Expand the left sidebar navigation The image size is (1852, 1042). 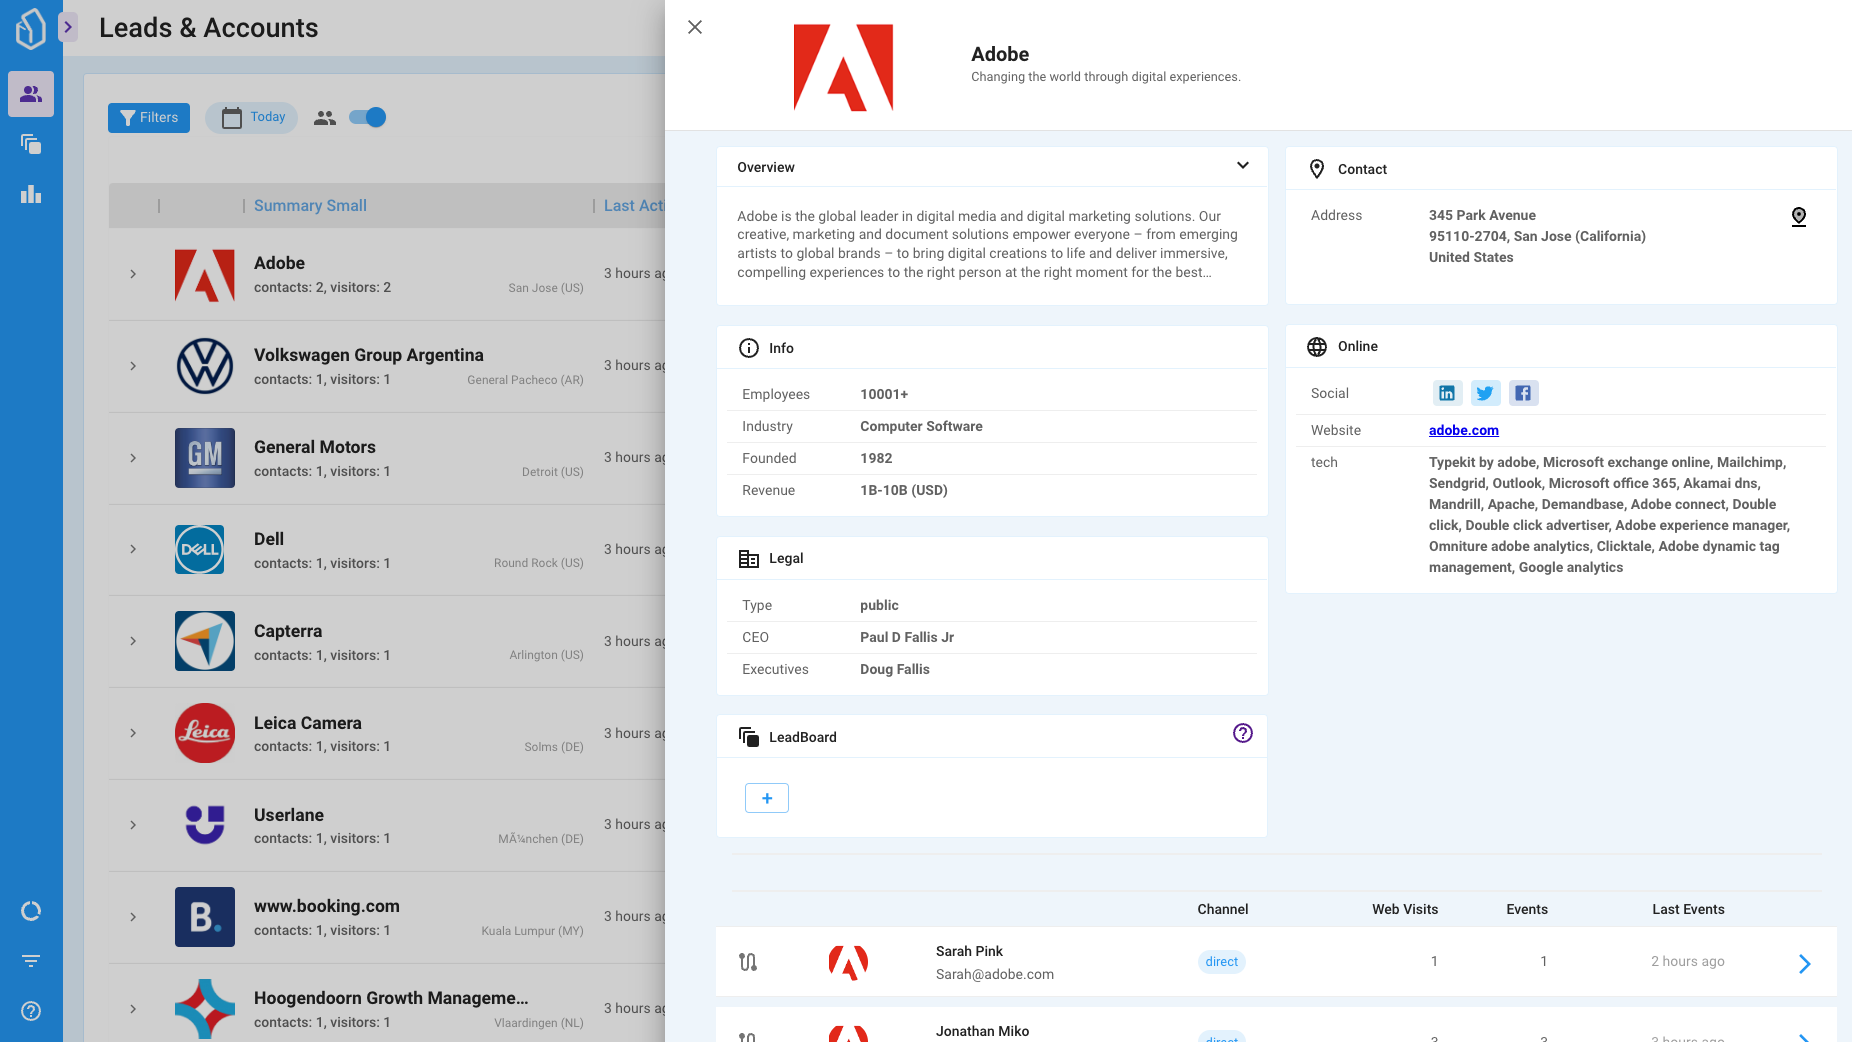point(68,27)
